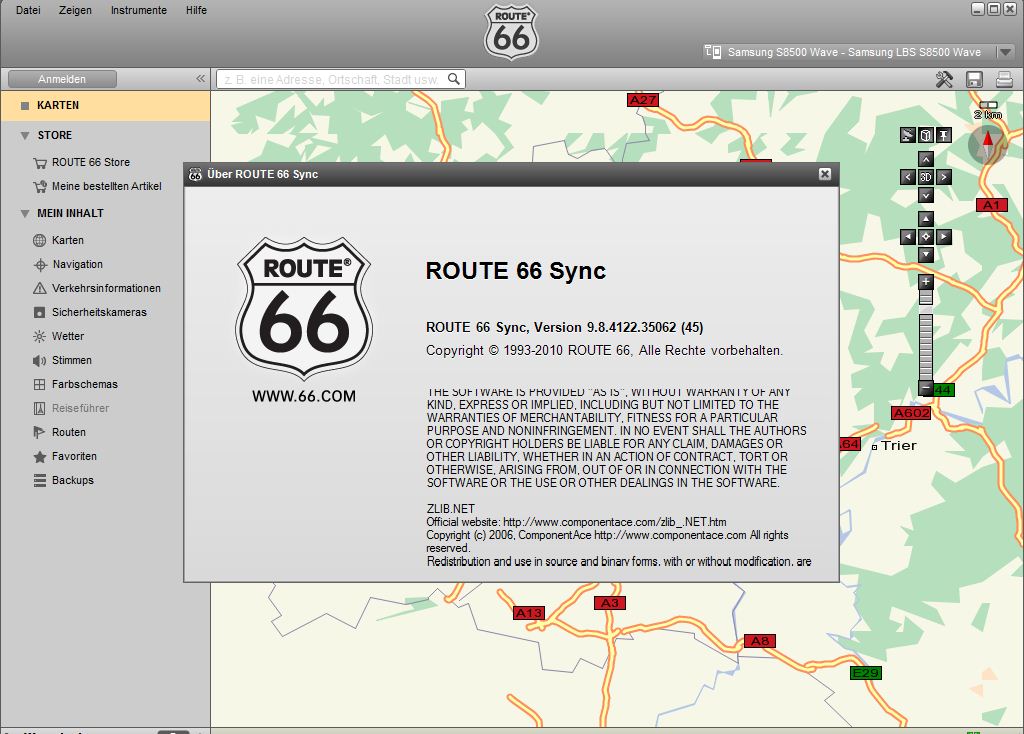Close the Über ROUTE 66 Sync dialog
Screen dimensions: 1024x734
(825, 174)
